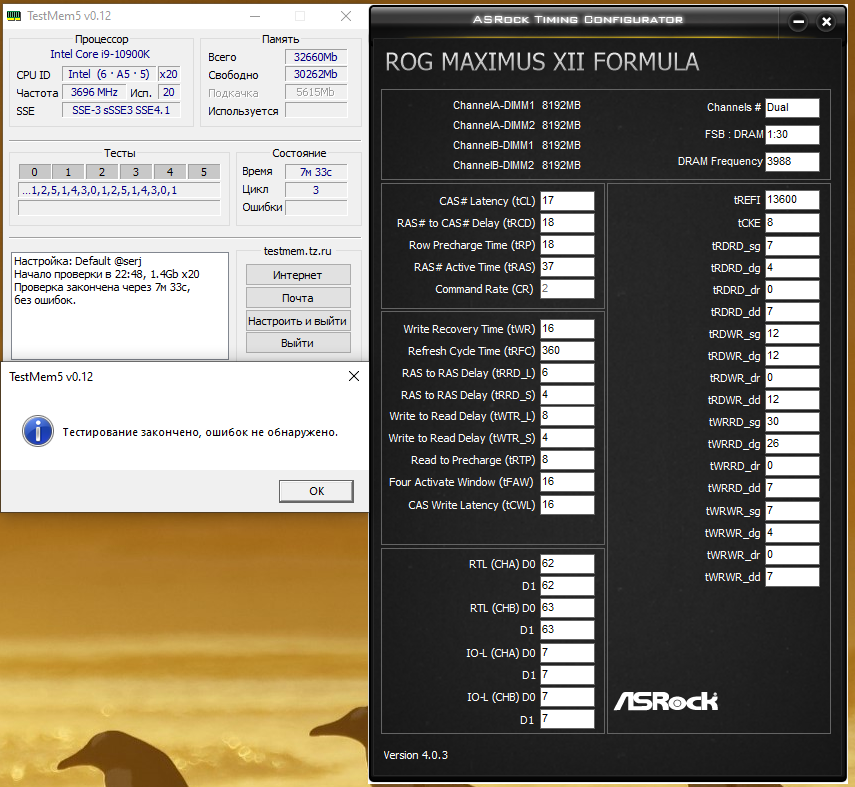Click the tWRRD_dg value field
The height and width of the screenshot is (787, 855).
792,443
